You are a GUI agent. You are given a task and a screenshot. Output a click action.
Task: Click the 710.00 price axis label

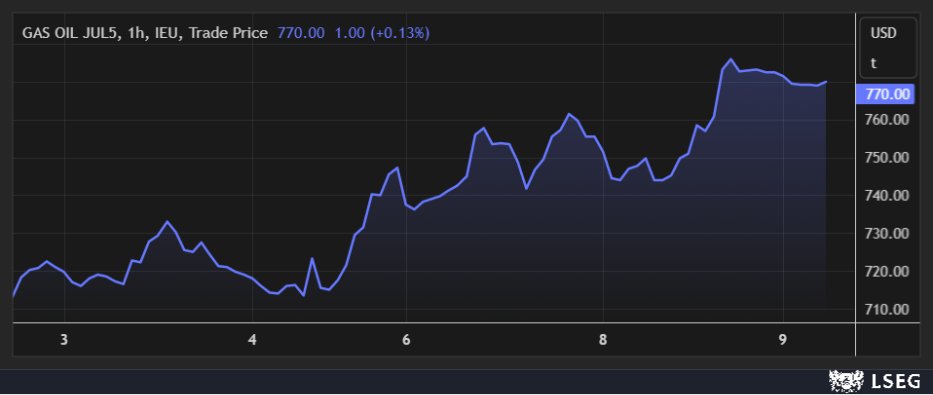tap(887, 309)
